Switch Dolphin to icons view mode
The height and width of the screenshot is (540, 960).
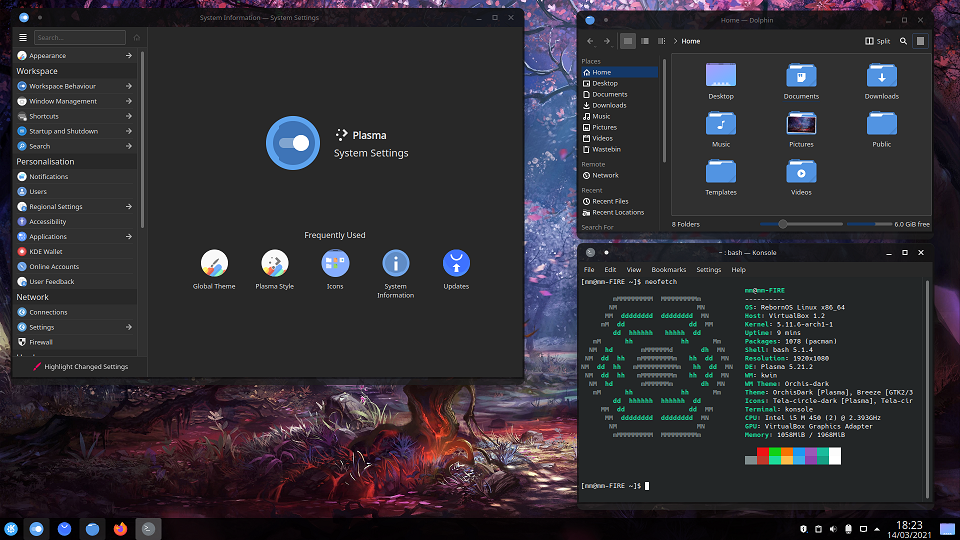coord(628,41)
